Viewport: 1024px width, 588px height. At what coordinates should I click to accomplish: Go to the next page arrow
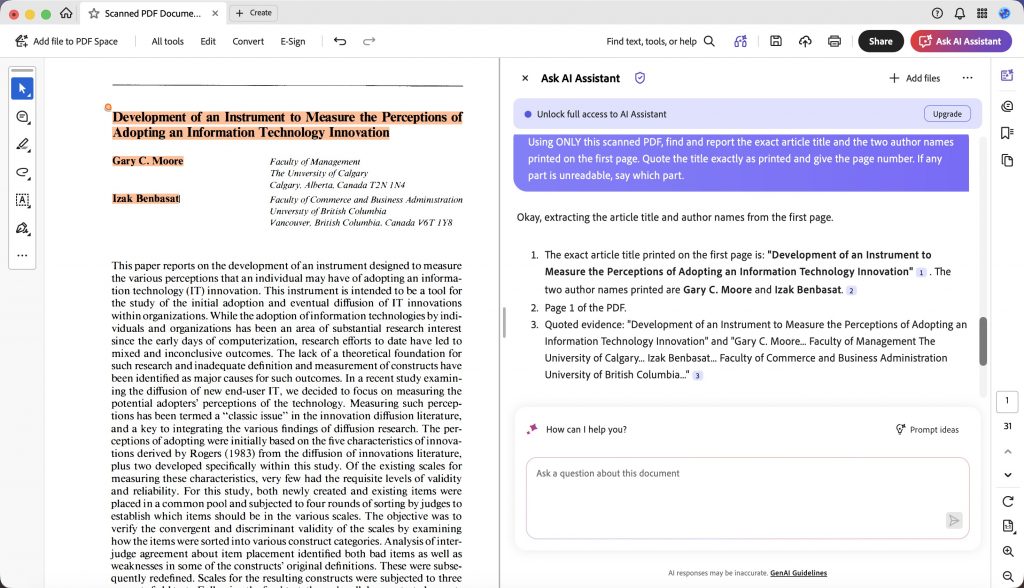(1008, 475)
